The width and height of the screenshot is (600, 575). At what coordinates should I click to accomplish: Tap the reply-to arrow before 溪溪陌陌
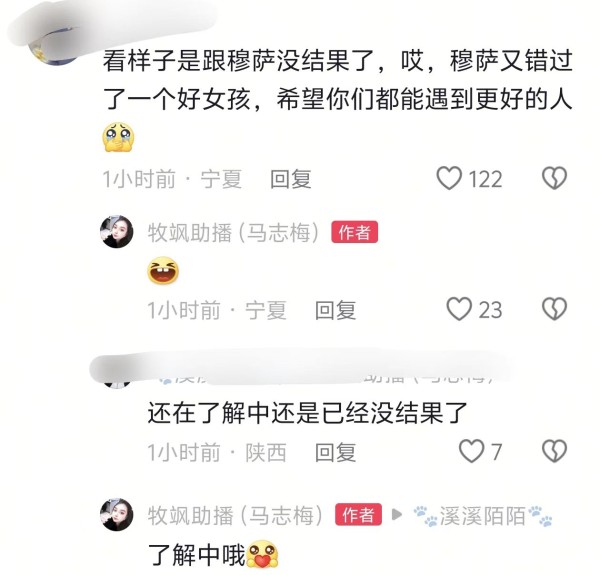397,515
